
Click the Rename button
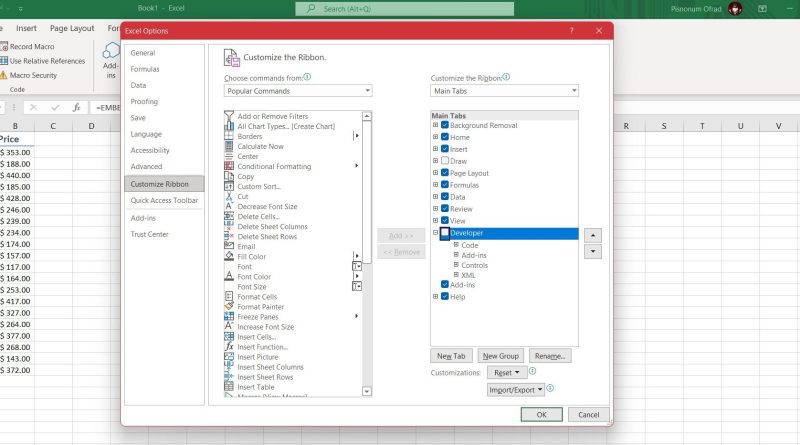[550, 356]
